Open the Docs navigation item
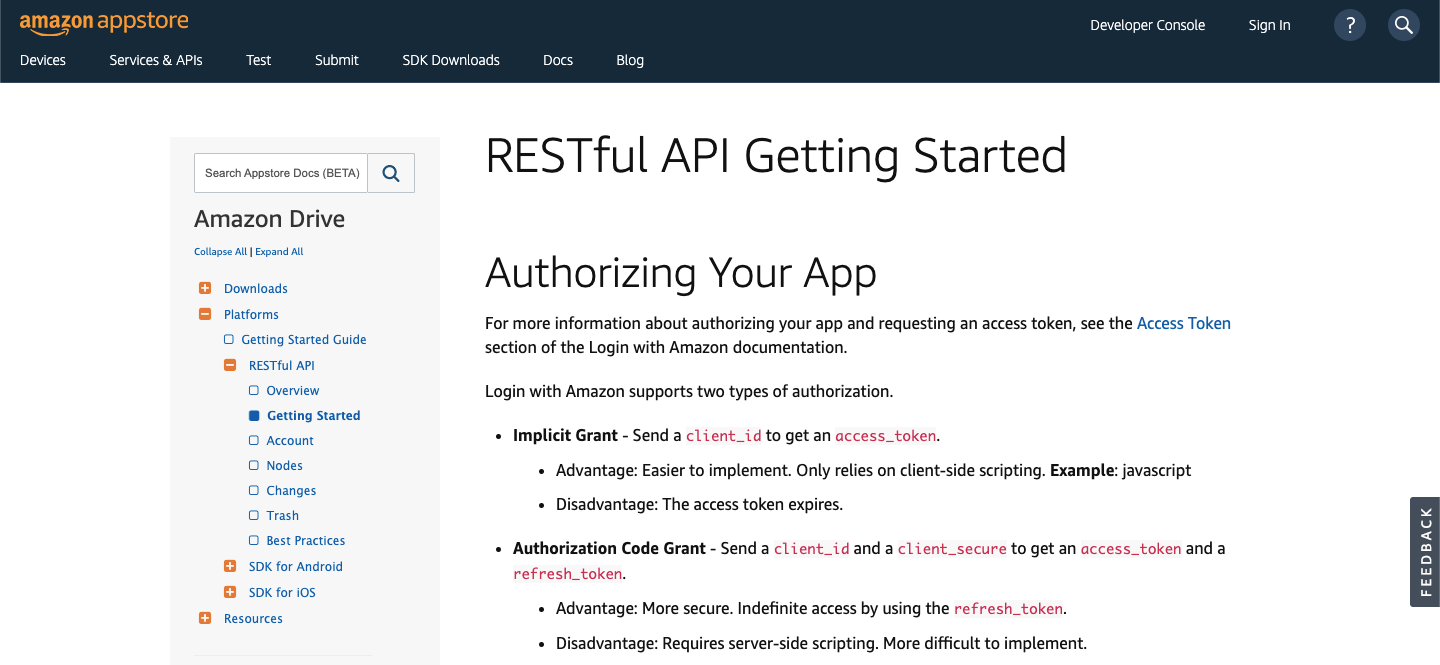The width and height of the screenshot is (1440, 665). click(x=557, y=60)
